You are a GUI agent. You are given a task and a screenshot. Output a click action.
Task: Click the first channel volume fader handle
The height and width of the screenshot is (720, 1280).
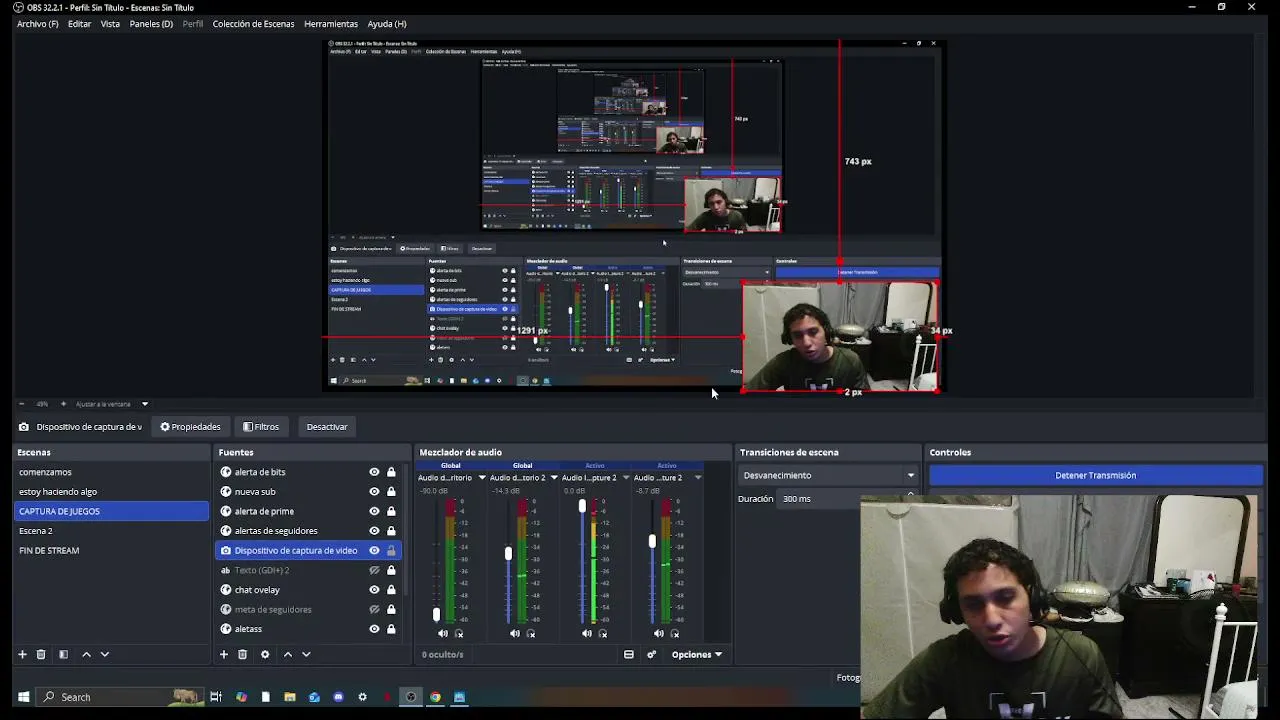[x=436, y=614]
